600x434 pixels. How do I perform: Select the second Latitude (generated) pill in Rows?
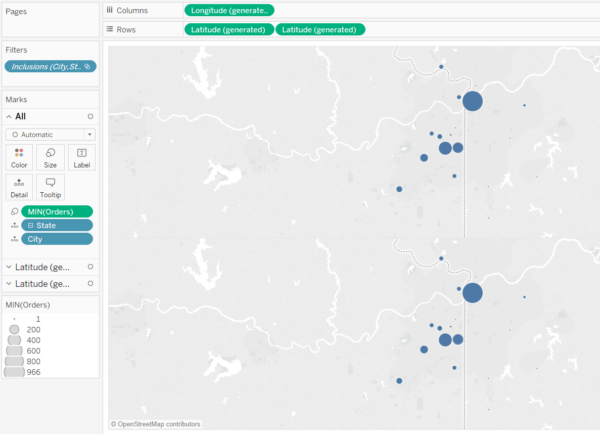(x=320, y=29)
